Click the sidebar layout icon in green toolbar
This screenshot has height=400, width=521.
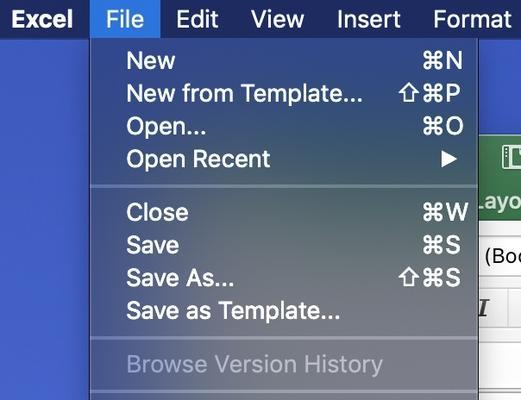click(511, 157)
